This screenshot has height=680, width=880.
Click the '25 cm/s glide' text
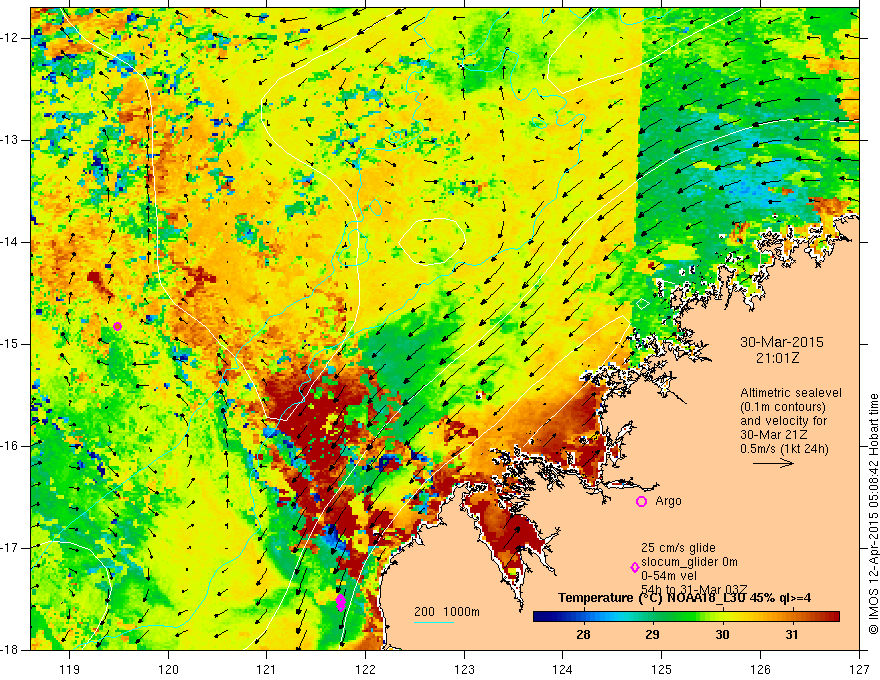click(x=679, y=548)
